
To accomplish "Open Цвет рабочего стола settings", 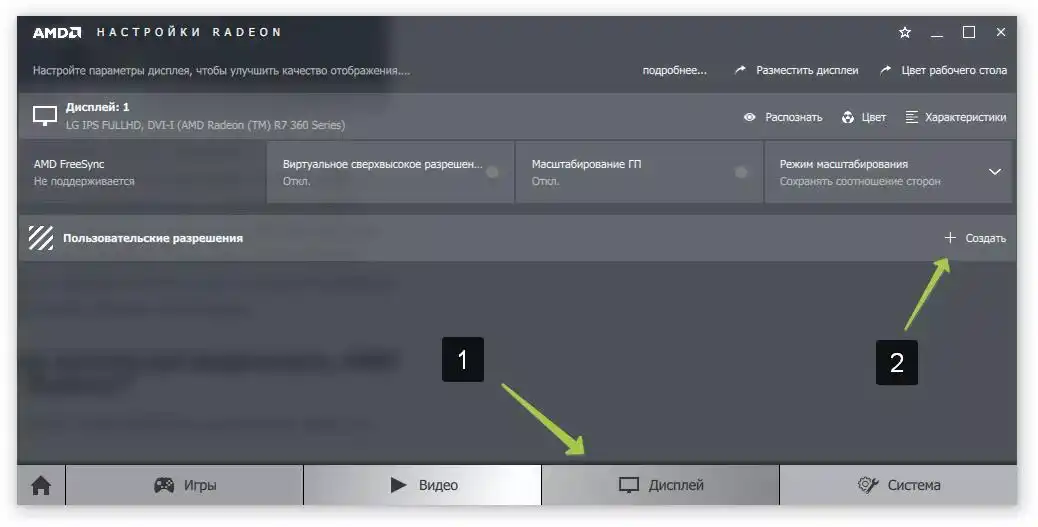I will coord(944,71).
